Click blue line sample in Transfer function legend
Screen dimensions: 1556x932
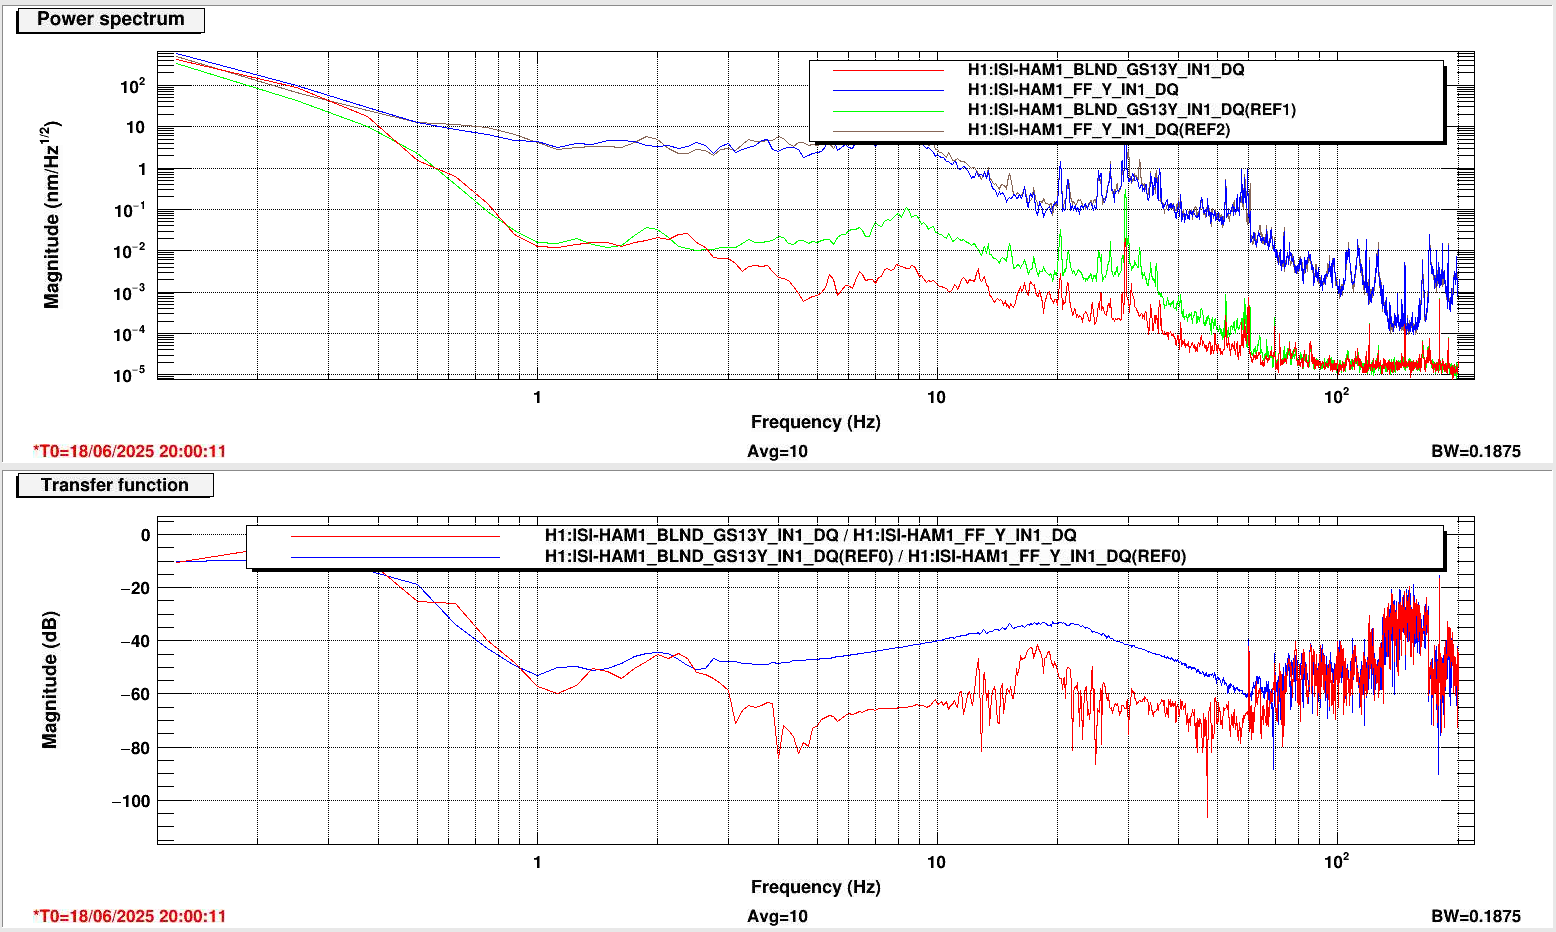(395, 556)
